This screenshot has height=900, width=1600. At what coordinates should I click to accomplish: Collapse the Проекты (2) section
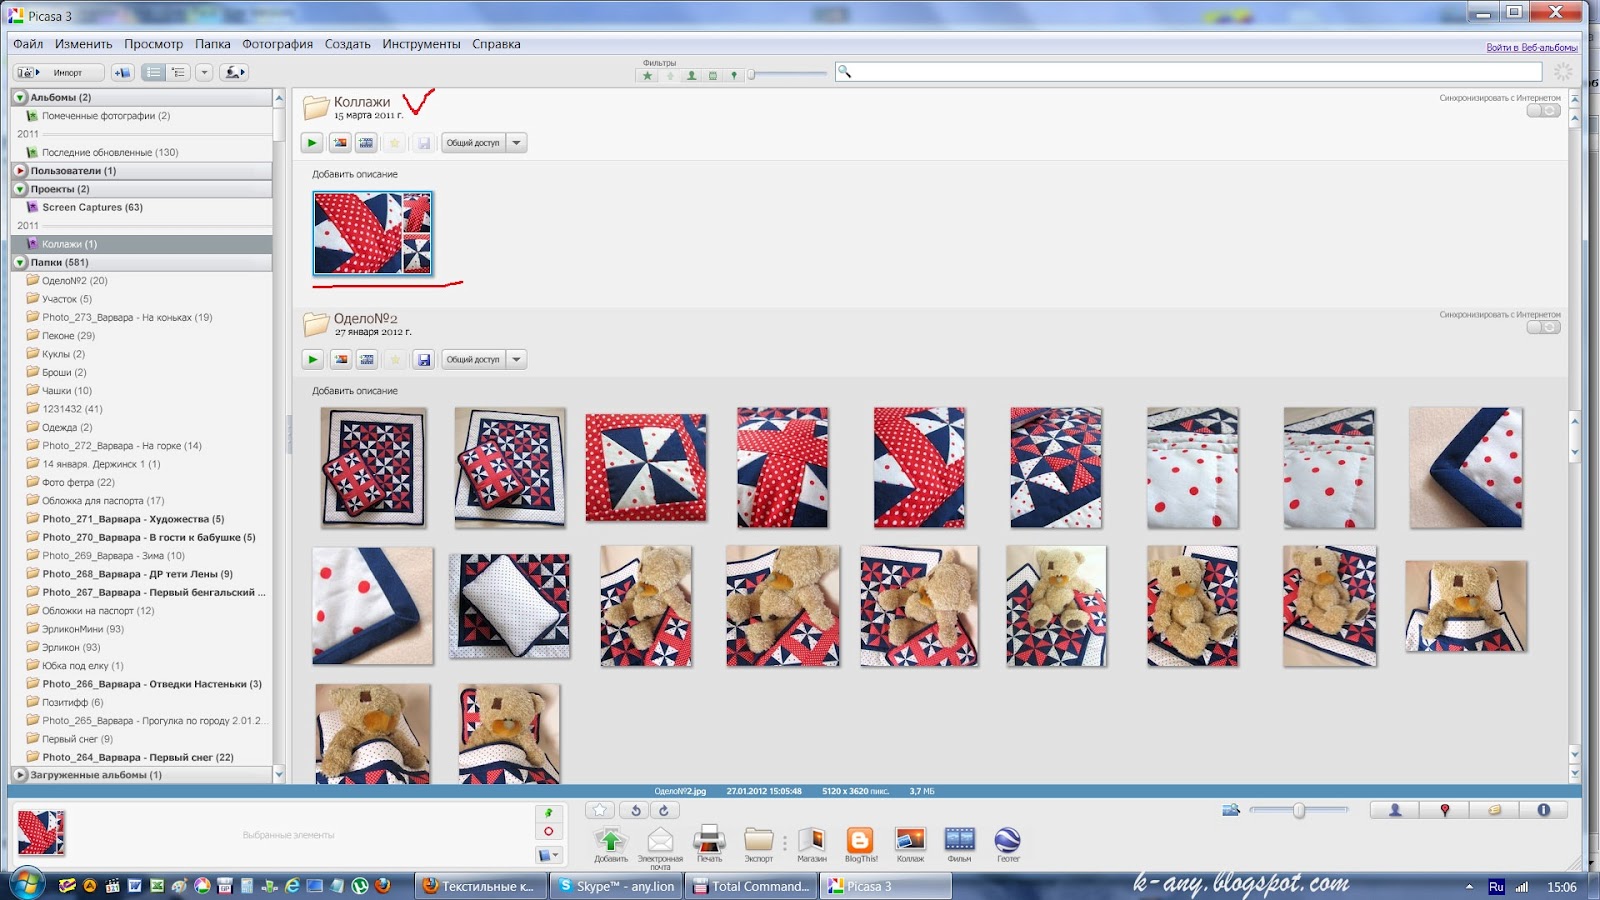(20, 189)
